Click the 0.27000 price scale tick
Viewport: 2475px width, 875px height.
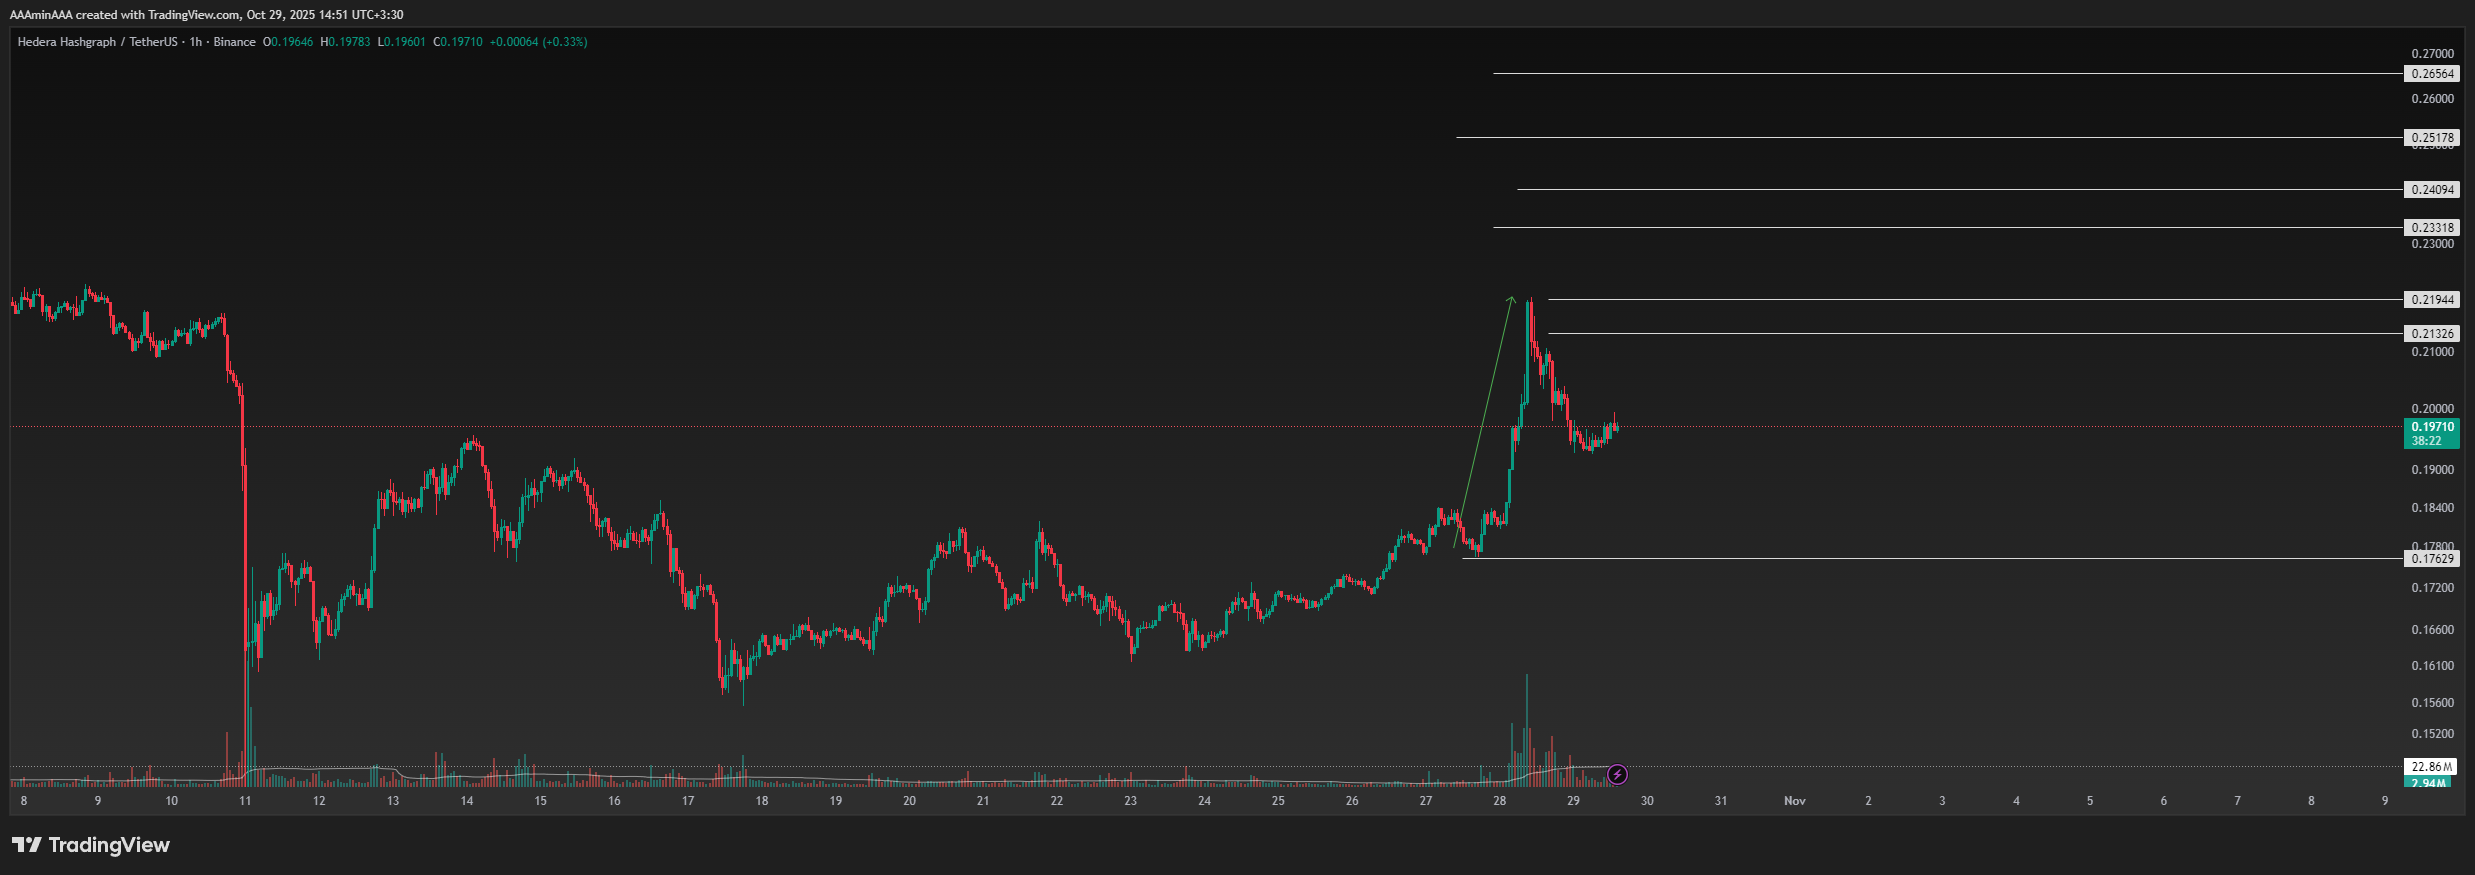pyautogui.click(x=2432, y=54)
